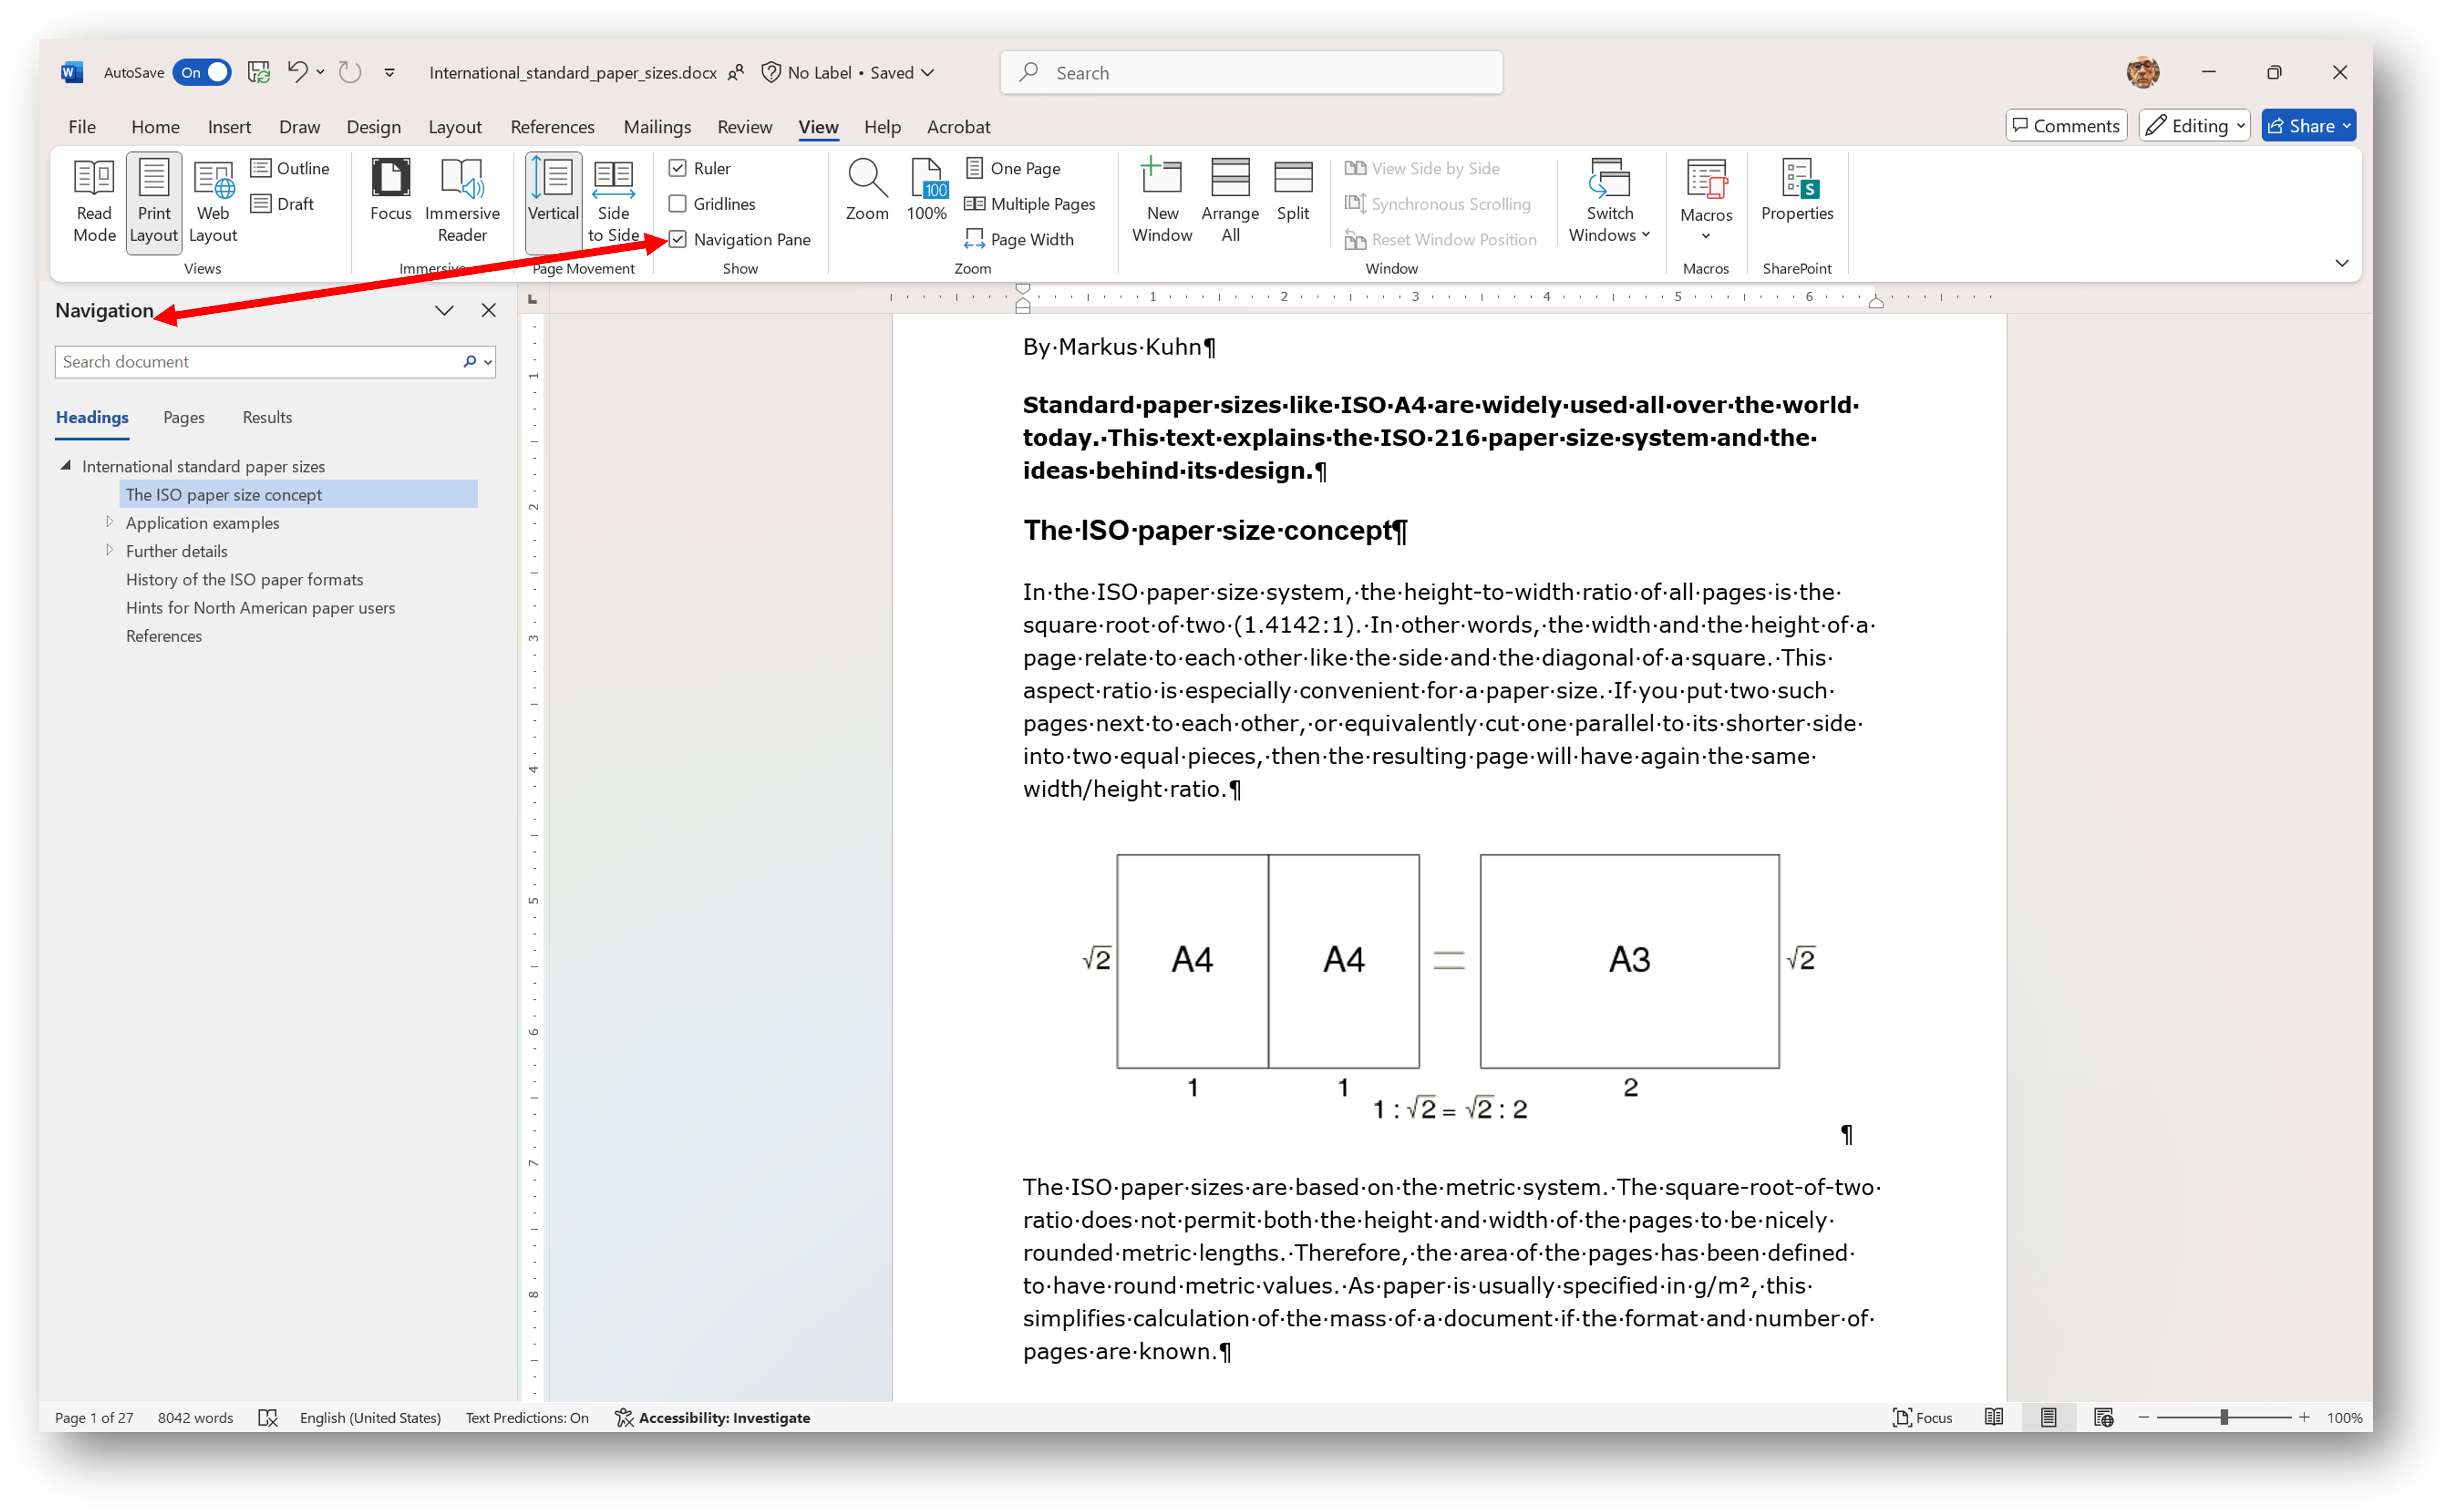The width and height of the screenshot is (2453, 1512).
Task: Switch to Read Mode view
Action: (94, 200)
